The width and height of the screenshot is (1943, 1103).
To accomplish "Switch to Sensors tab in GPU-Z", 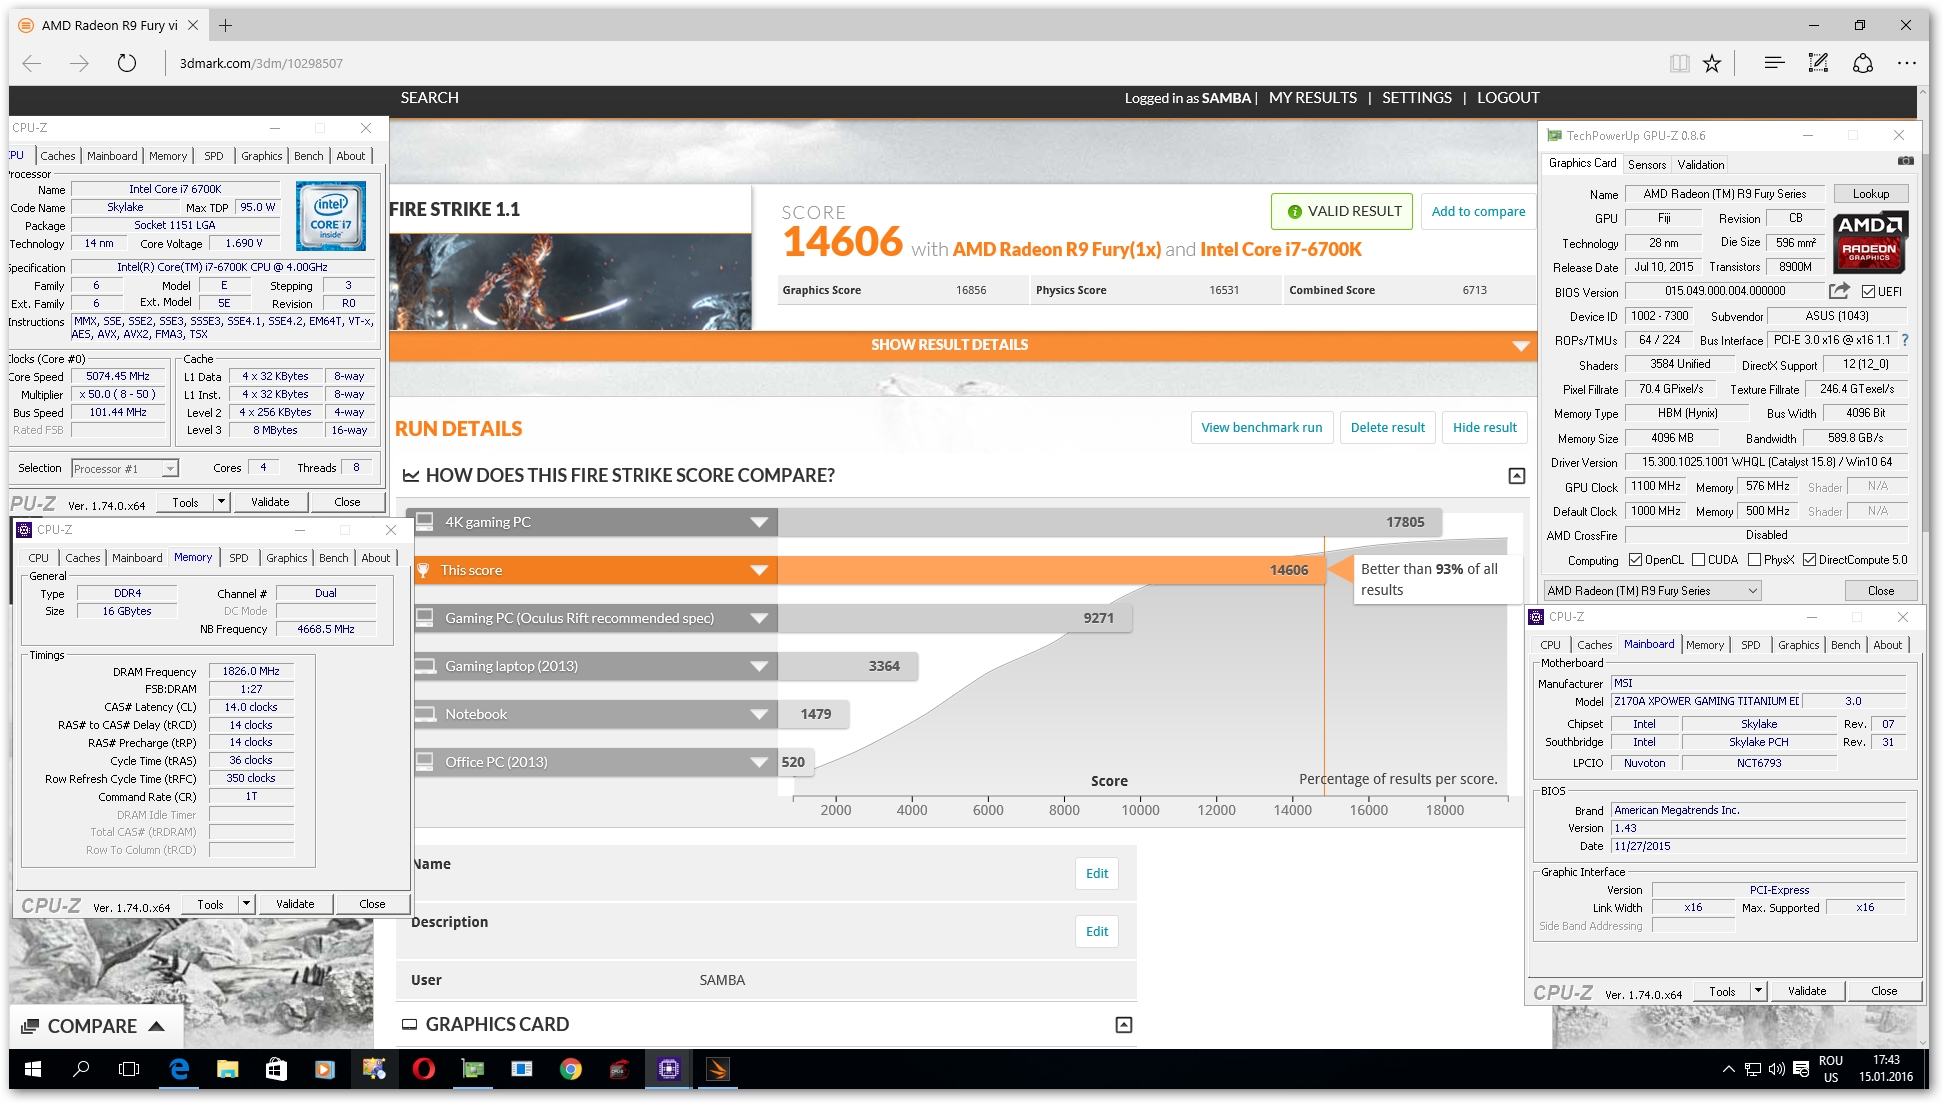I will point(1647,165).
